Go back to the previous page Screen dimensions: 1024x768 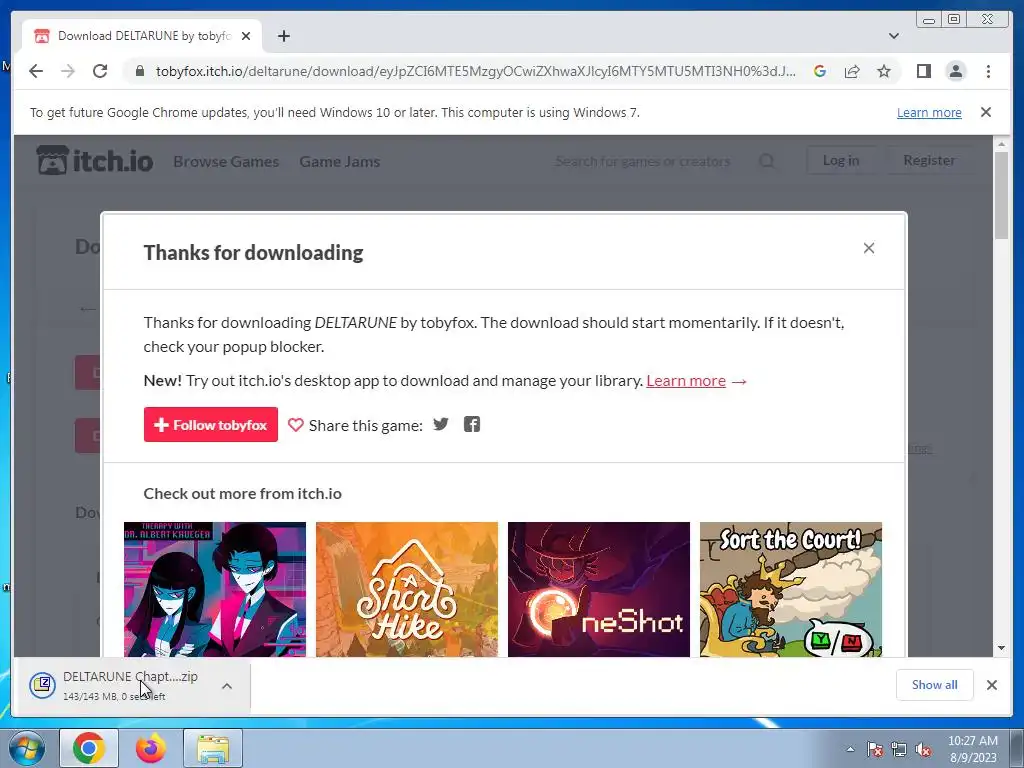(x=36, y=71)
